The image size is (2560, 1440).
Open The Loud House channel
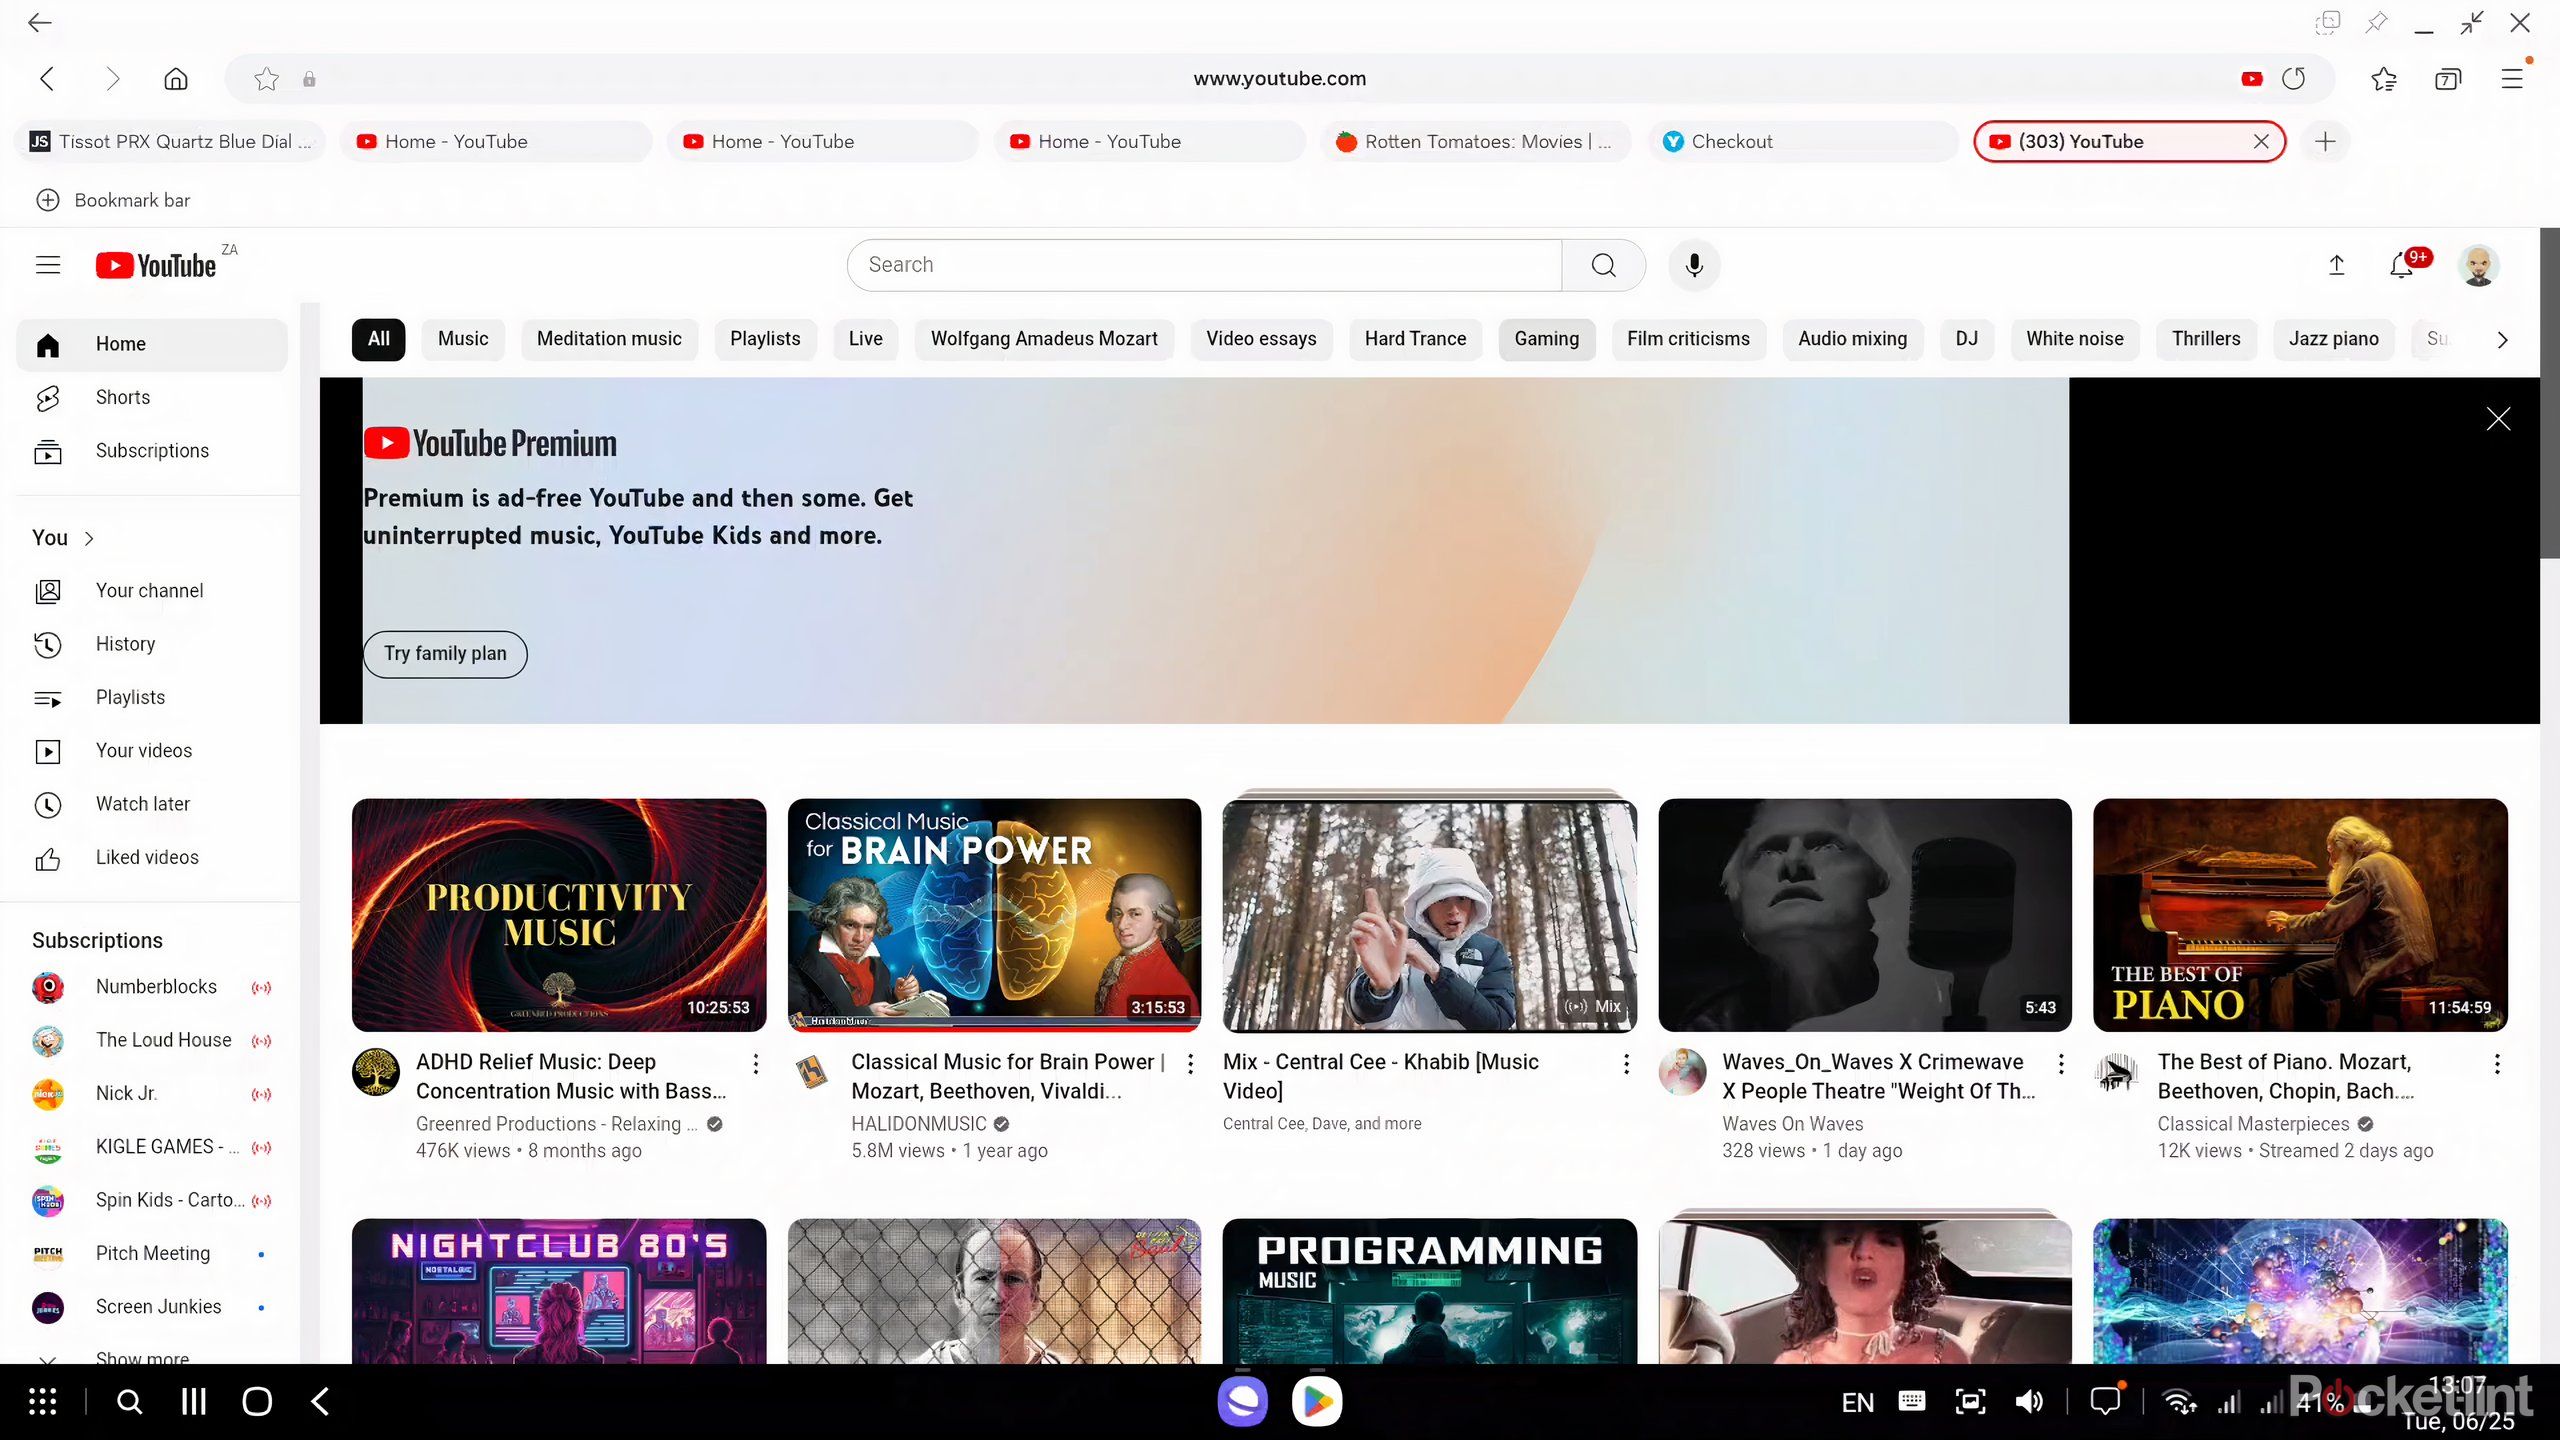coord(152,1041)
